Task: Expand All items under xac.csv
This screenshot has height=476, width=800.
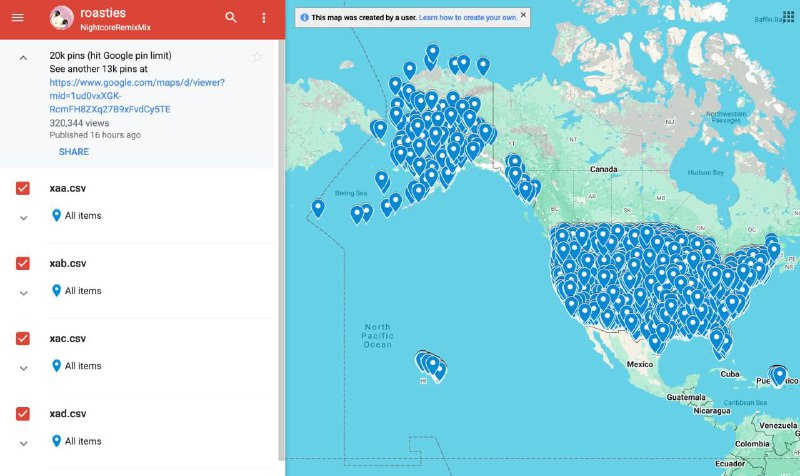Action: pyautogui.click(x=23, y=368)
